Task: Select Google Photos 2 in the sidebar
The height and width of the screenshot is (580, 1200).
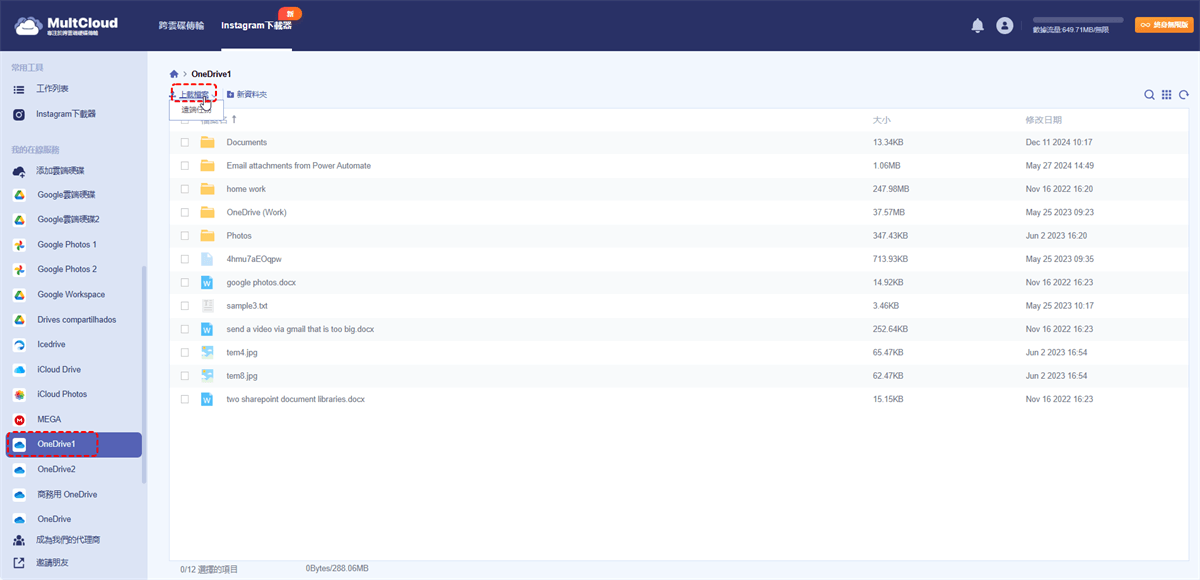Action: point(67,270)
